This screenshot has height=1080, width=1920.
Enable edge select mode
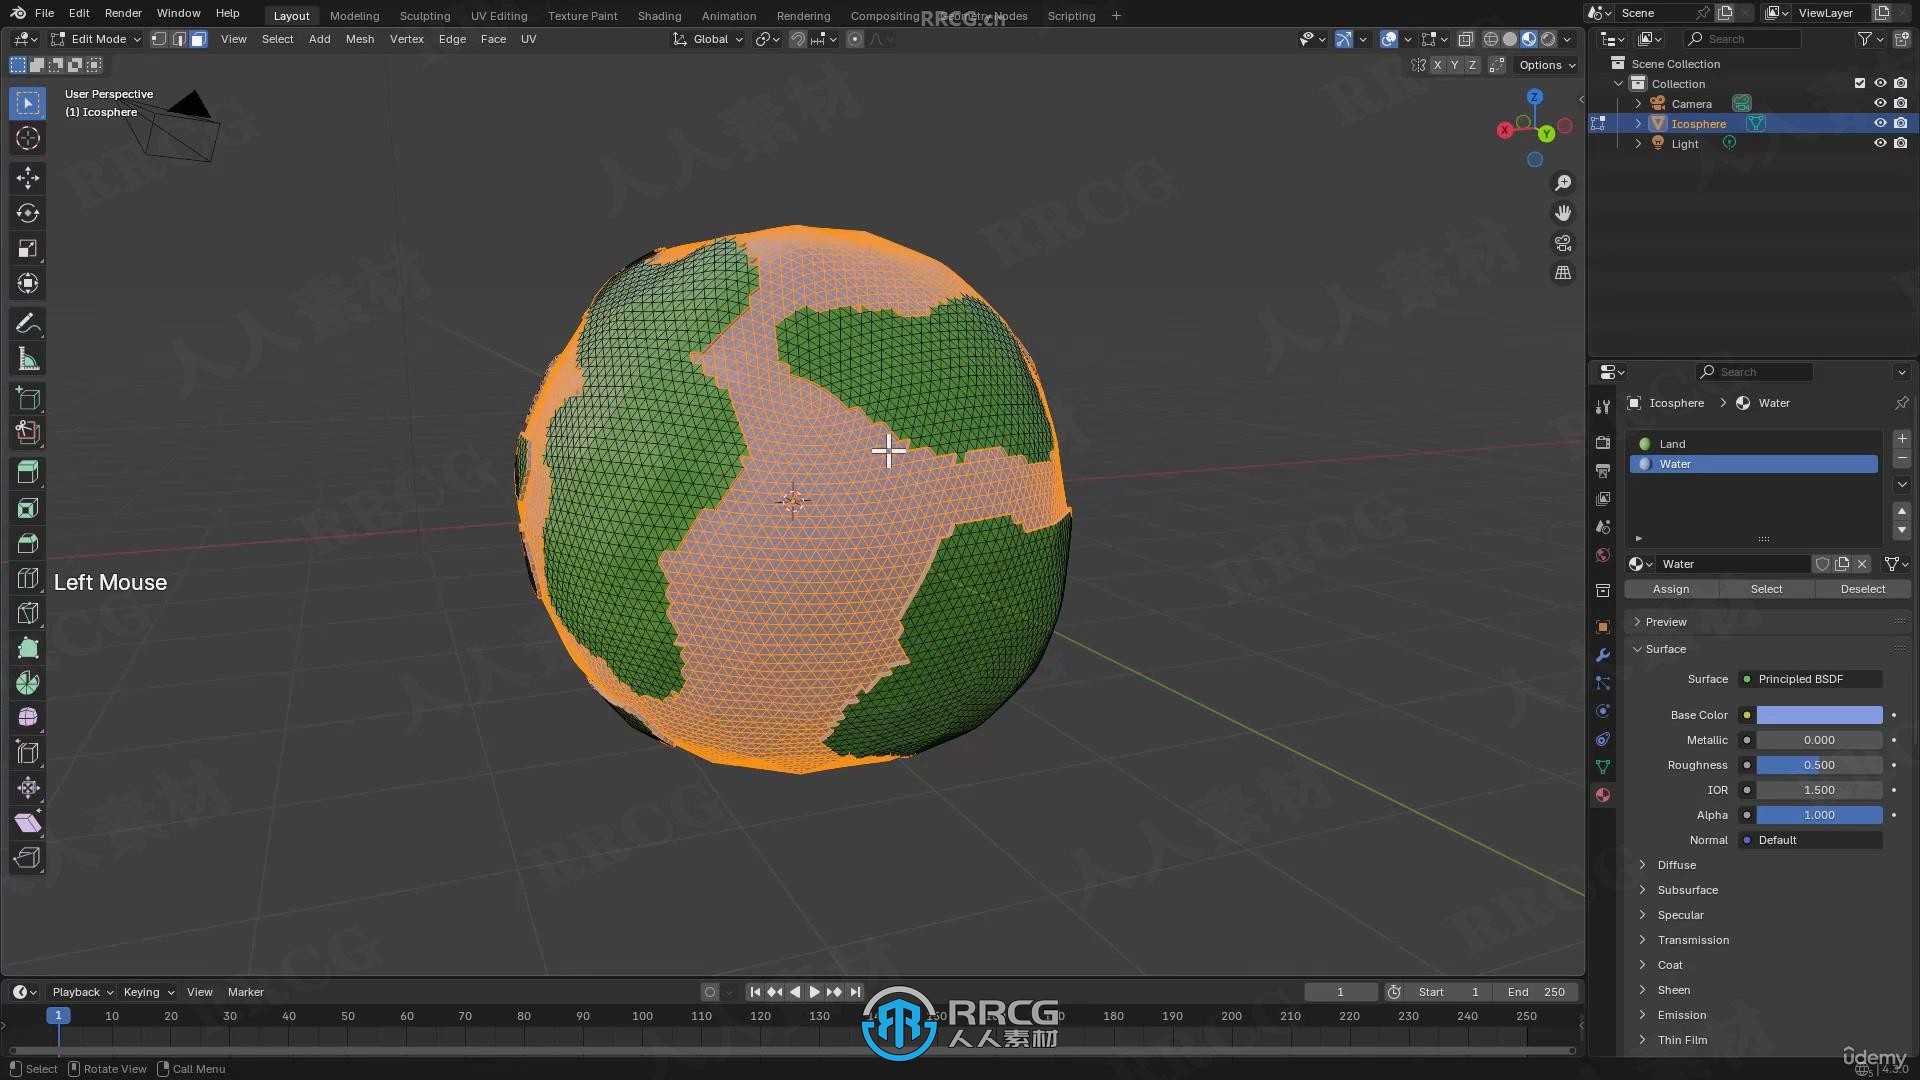point(179,39)
